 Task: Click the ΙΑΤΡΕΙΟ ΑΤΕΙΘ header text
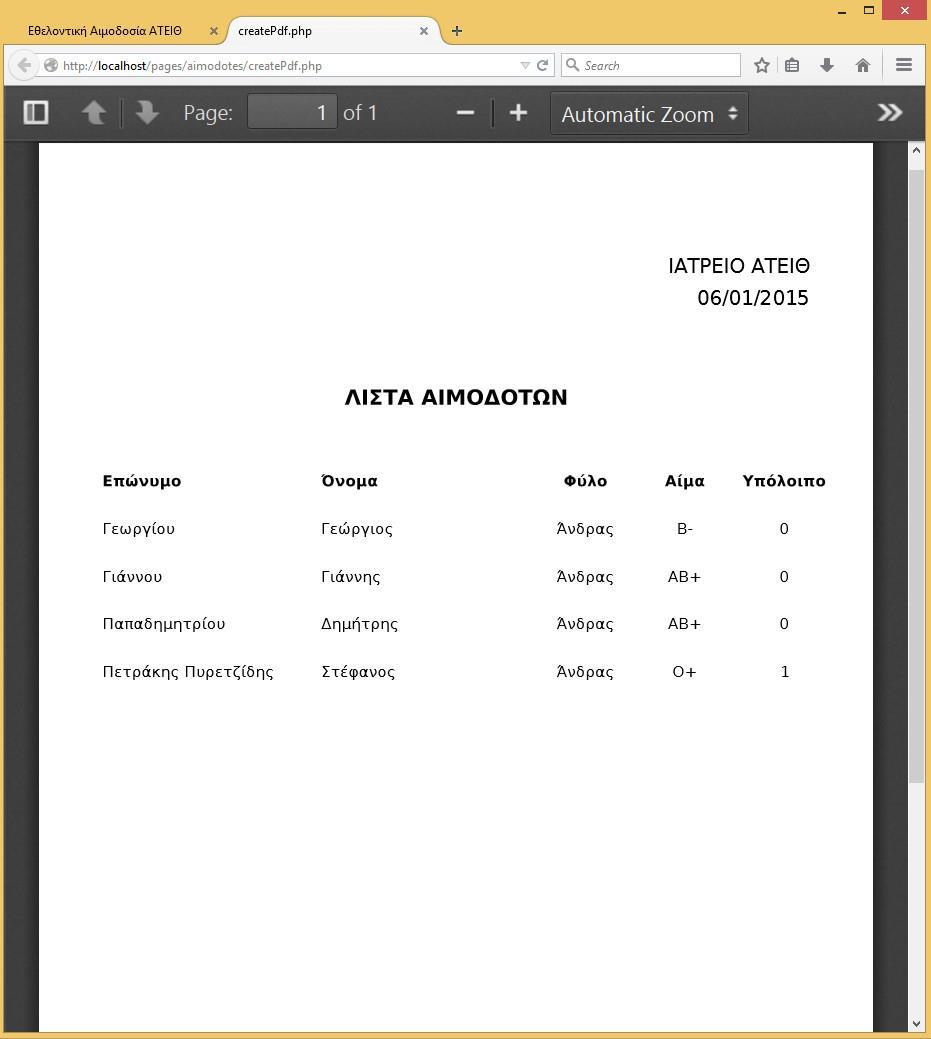[x=739, y=266]
